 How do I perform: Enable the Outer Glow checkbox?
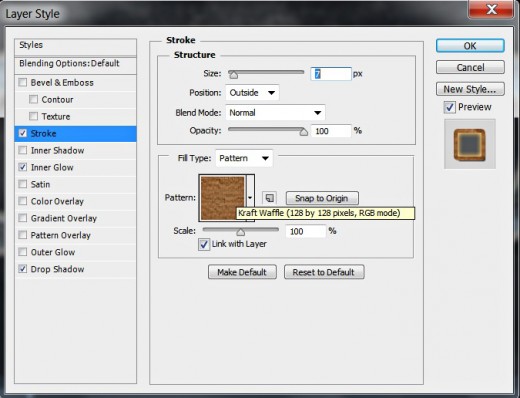[23, 252]
